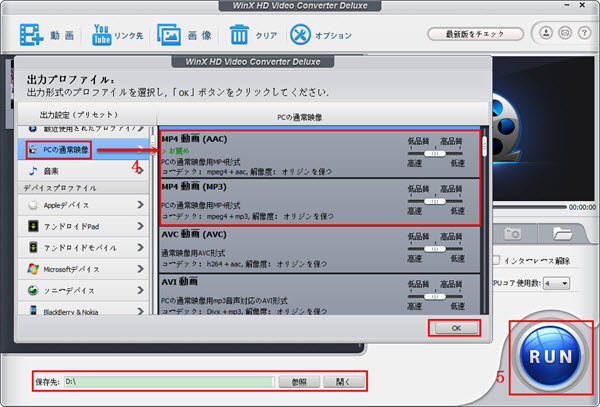This screenshot has height=407, width=600.
Task: Select the MP4 動画 (MP3) profile title
Action: click(194, 187)
